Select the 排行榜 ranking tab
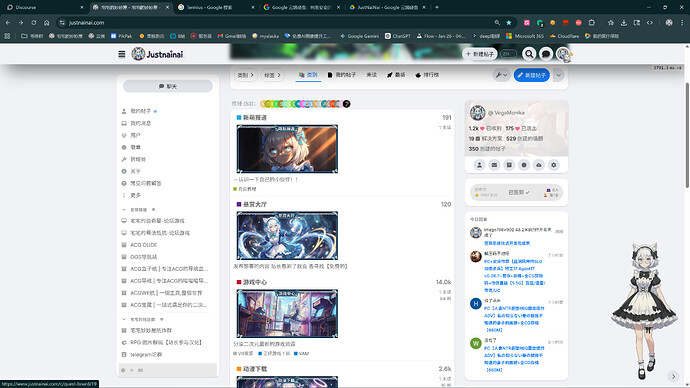 tap(427, 75)
